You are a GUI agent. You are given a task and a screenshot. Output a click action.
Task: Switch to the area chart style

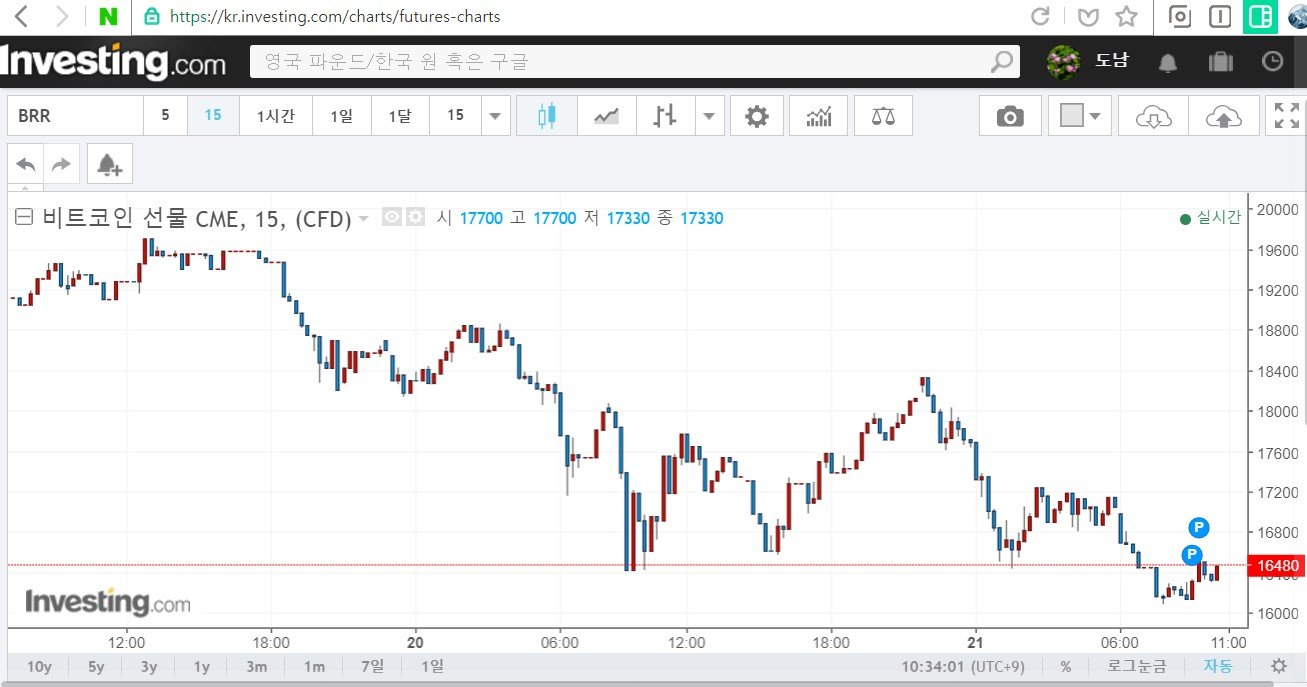tap(606, 115)
